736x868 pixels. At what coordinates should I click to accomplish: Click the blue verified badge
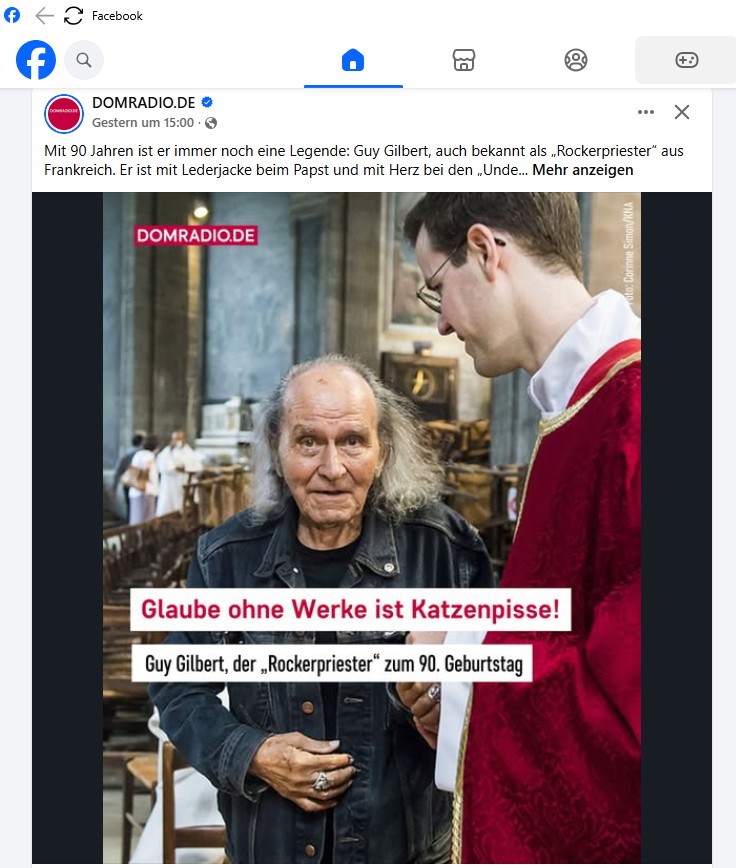pos(207,102)
